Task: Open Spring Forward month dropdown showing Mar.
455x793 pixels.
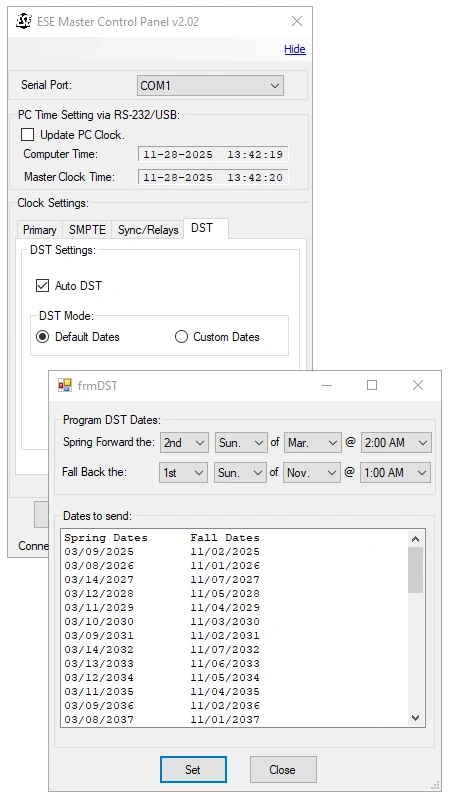Action: [x=312, y=443]
